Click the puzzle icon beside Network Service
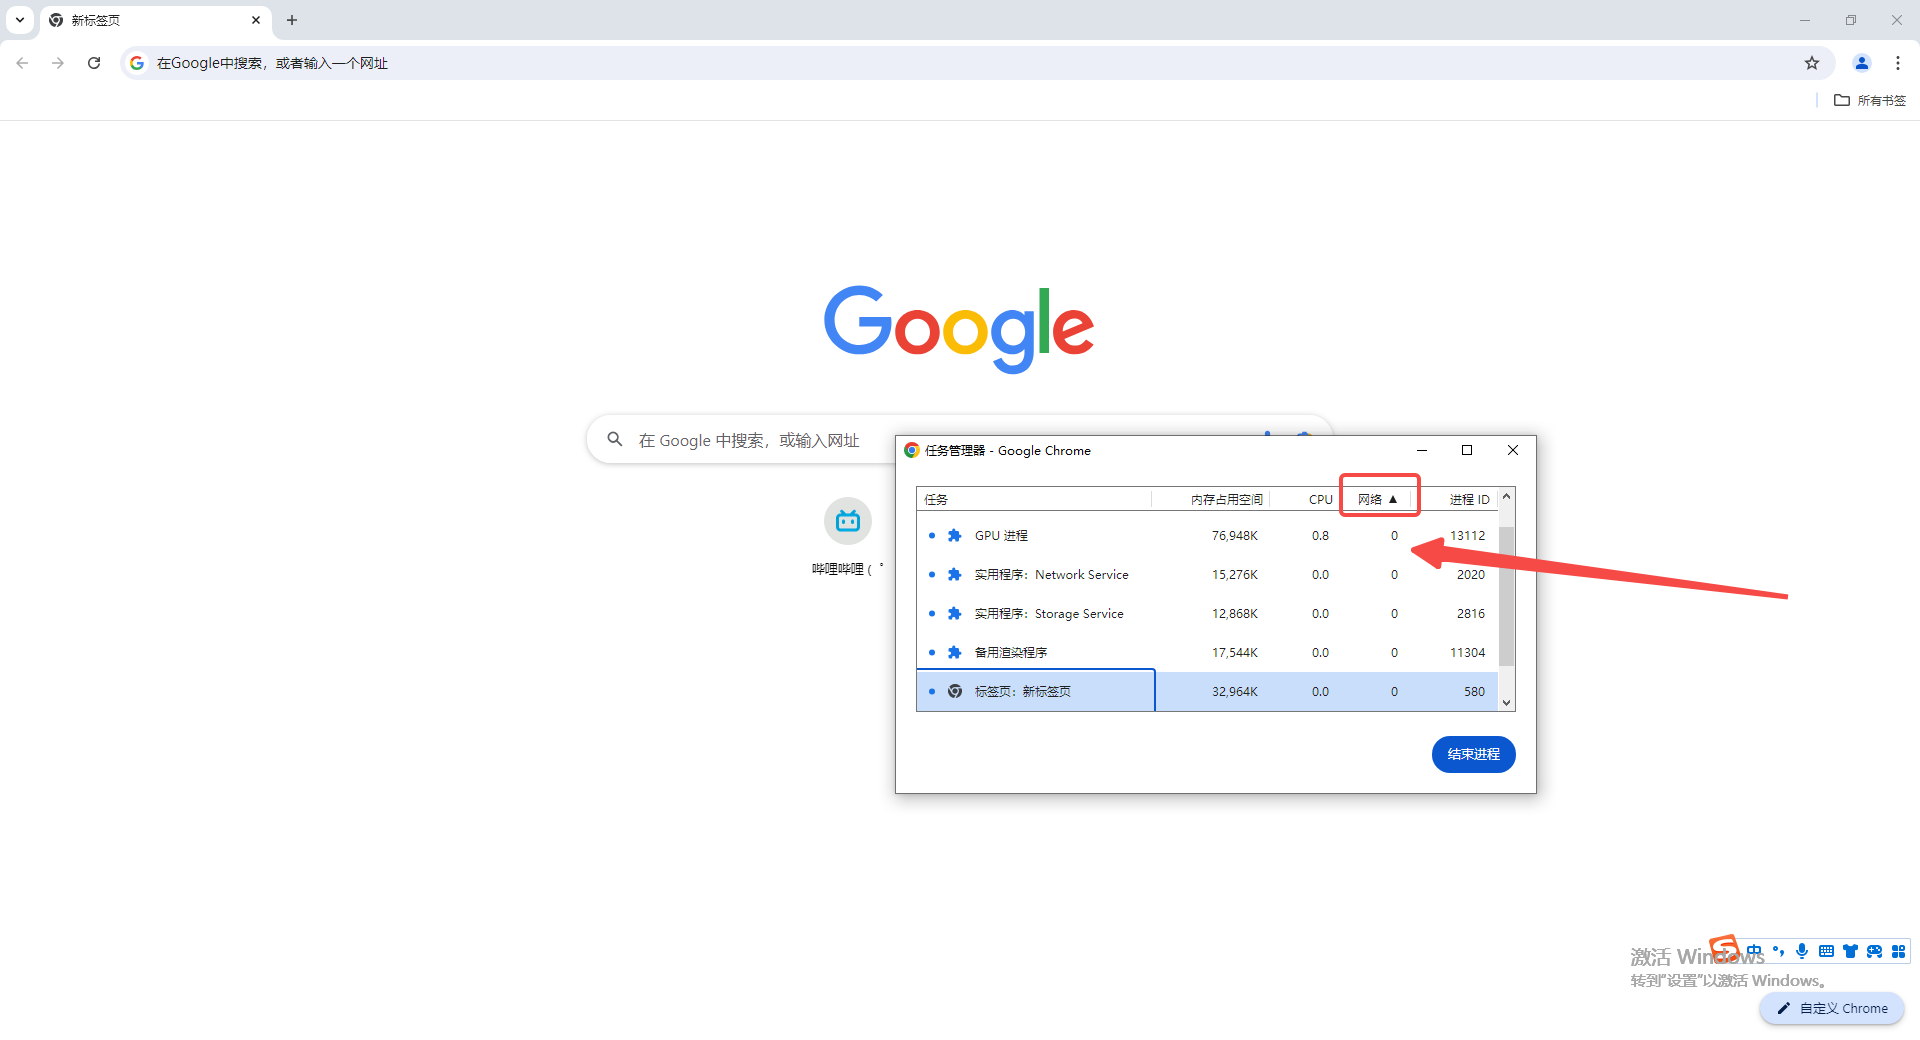 pyautogui.click(x=955, y=574)
